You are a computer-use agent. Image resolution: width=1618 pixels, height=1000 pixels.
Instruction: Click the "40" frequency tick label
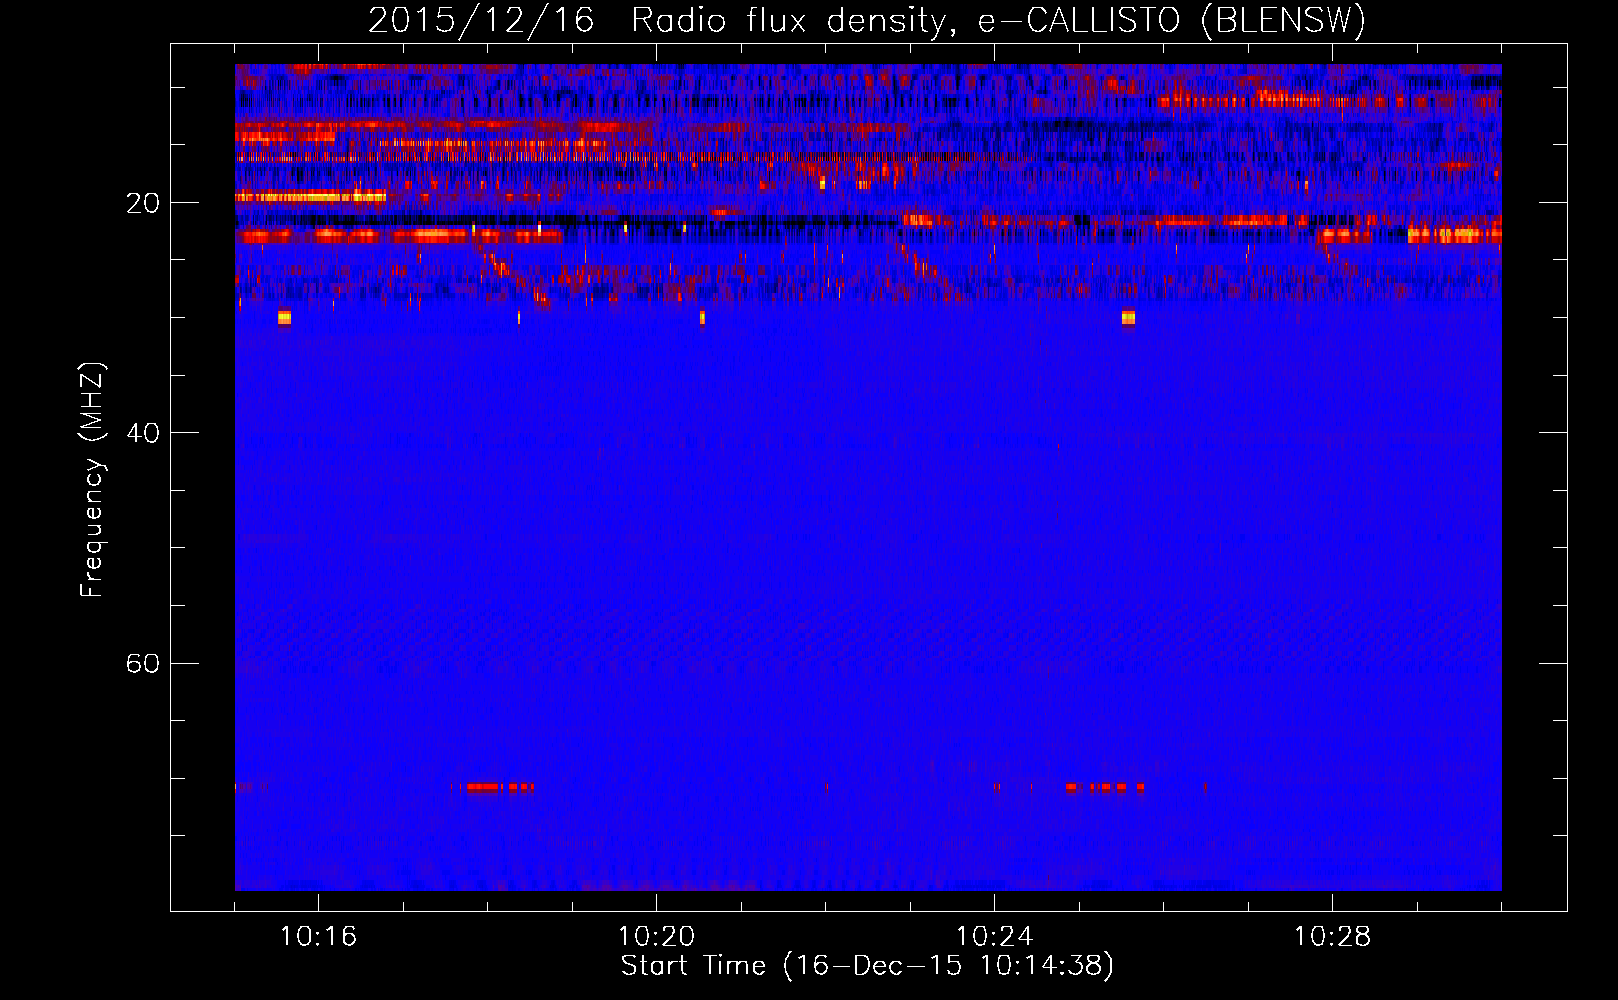(143, 433)
